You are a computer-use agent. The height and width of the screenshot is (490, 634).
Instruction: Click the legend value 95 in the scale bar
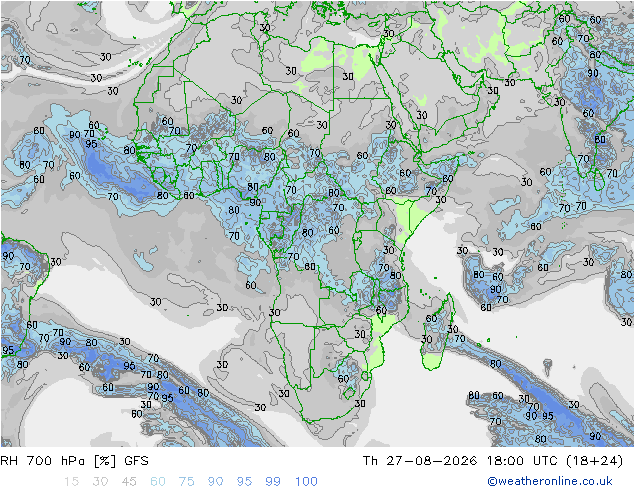pos(244,482)
